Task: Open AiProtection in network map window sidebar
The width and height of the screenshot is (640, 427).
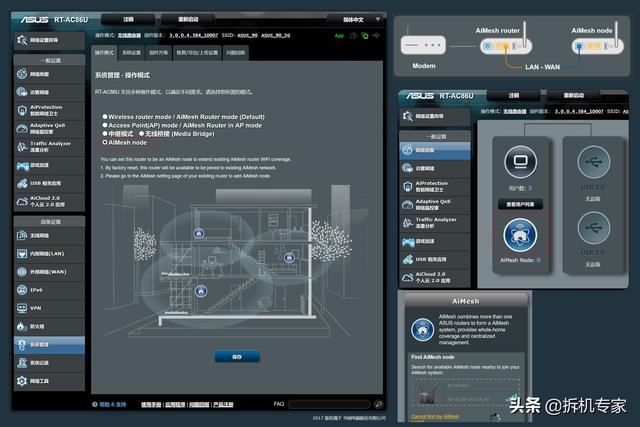Action: click(x=434, y=187)
